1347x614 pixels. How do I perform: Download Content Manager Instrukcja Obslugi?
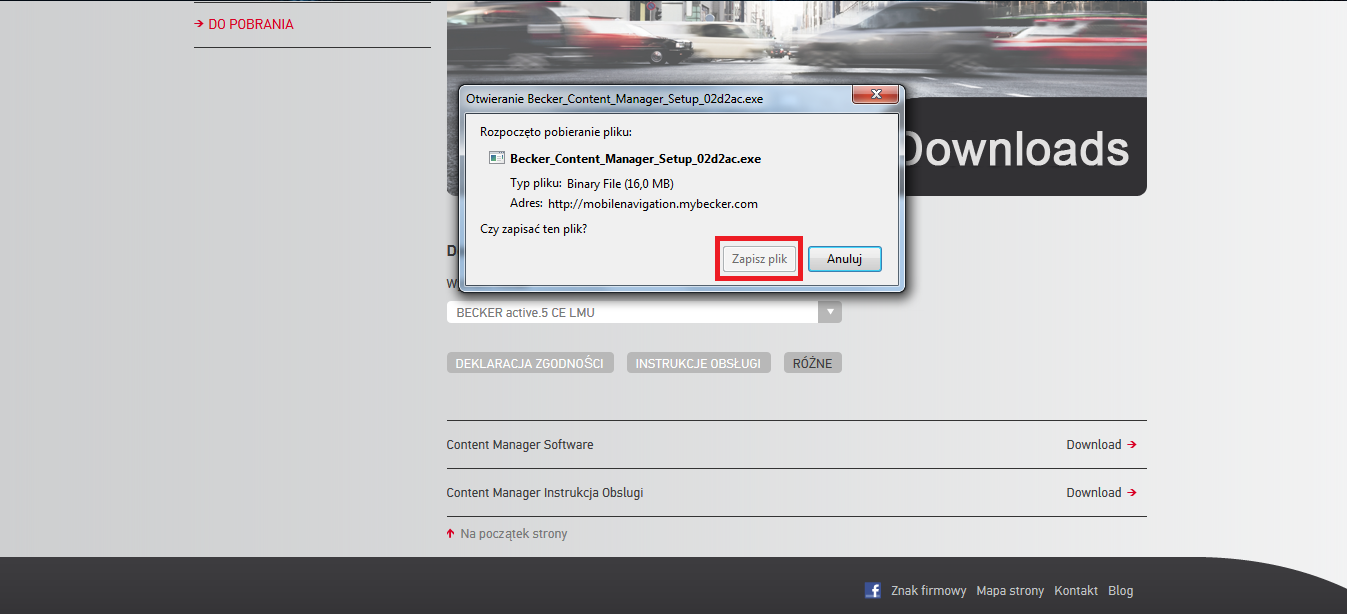(x=1101, y=493)
